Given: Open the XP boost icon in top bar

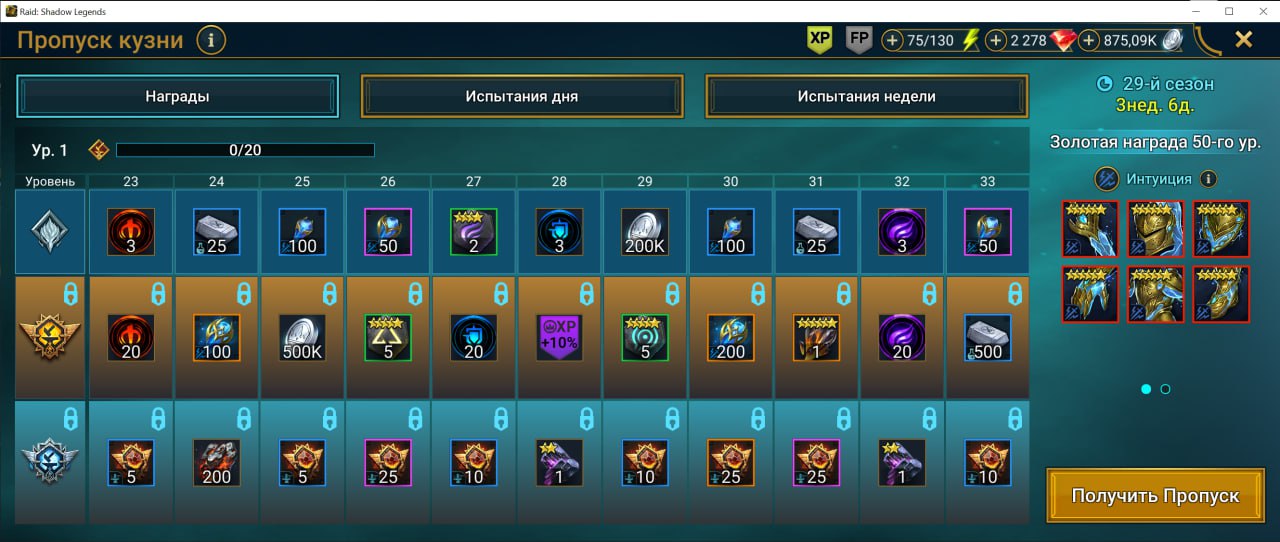Looking at the screenshot, I should (x=820, y=40).
